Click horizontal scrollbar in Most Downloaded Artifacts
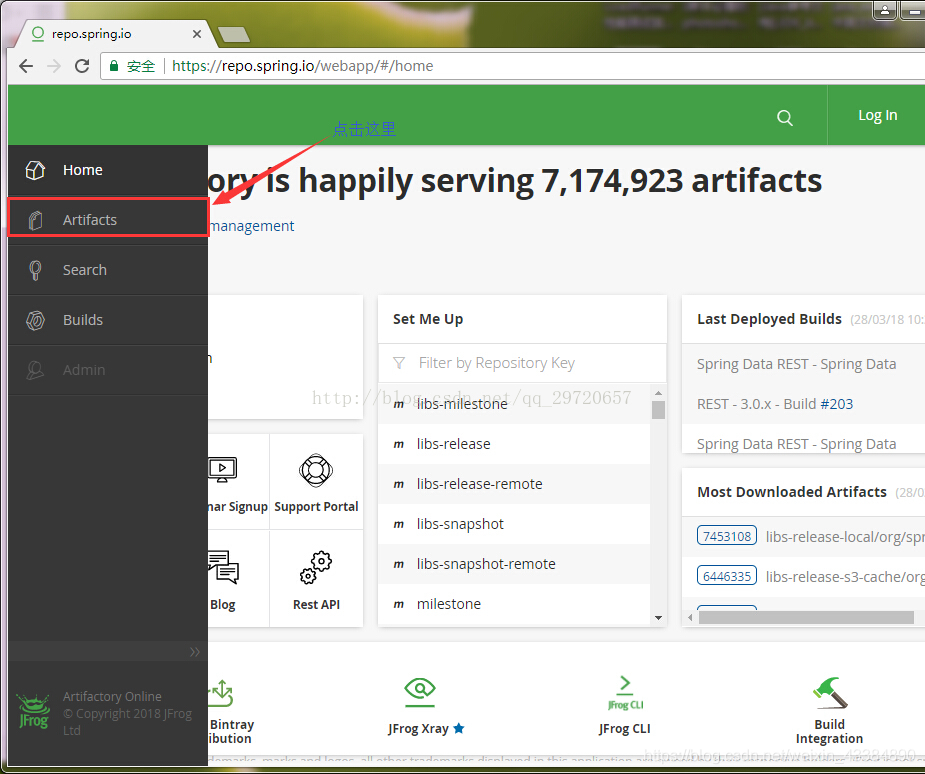 [806, 618]
